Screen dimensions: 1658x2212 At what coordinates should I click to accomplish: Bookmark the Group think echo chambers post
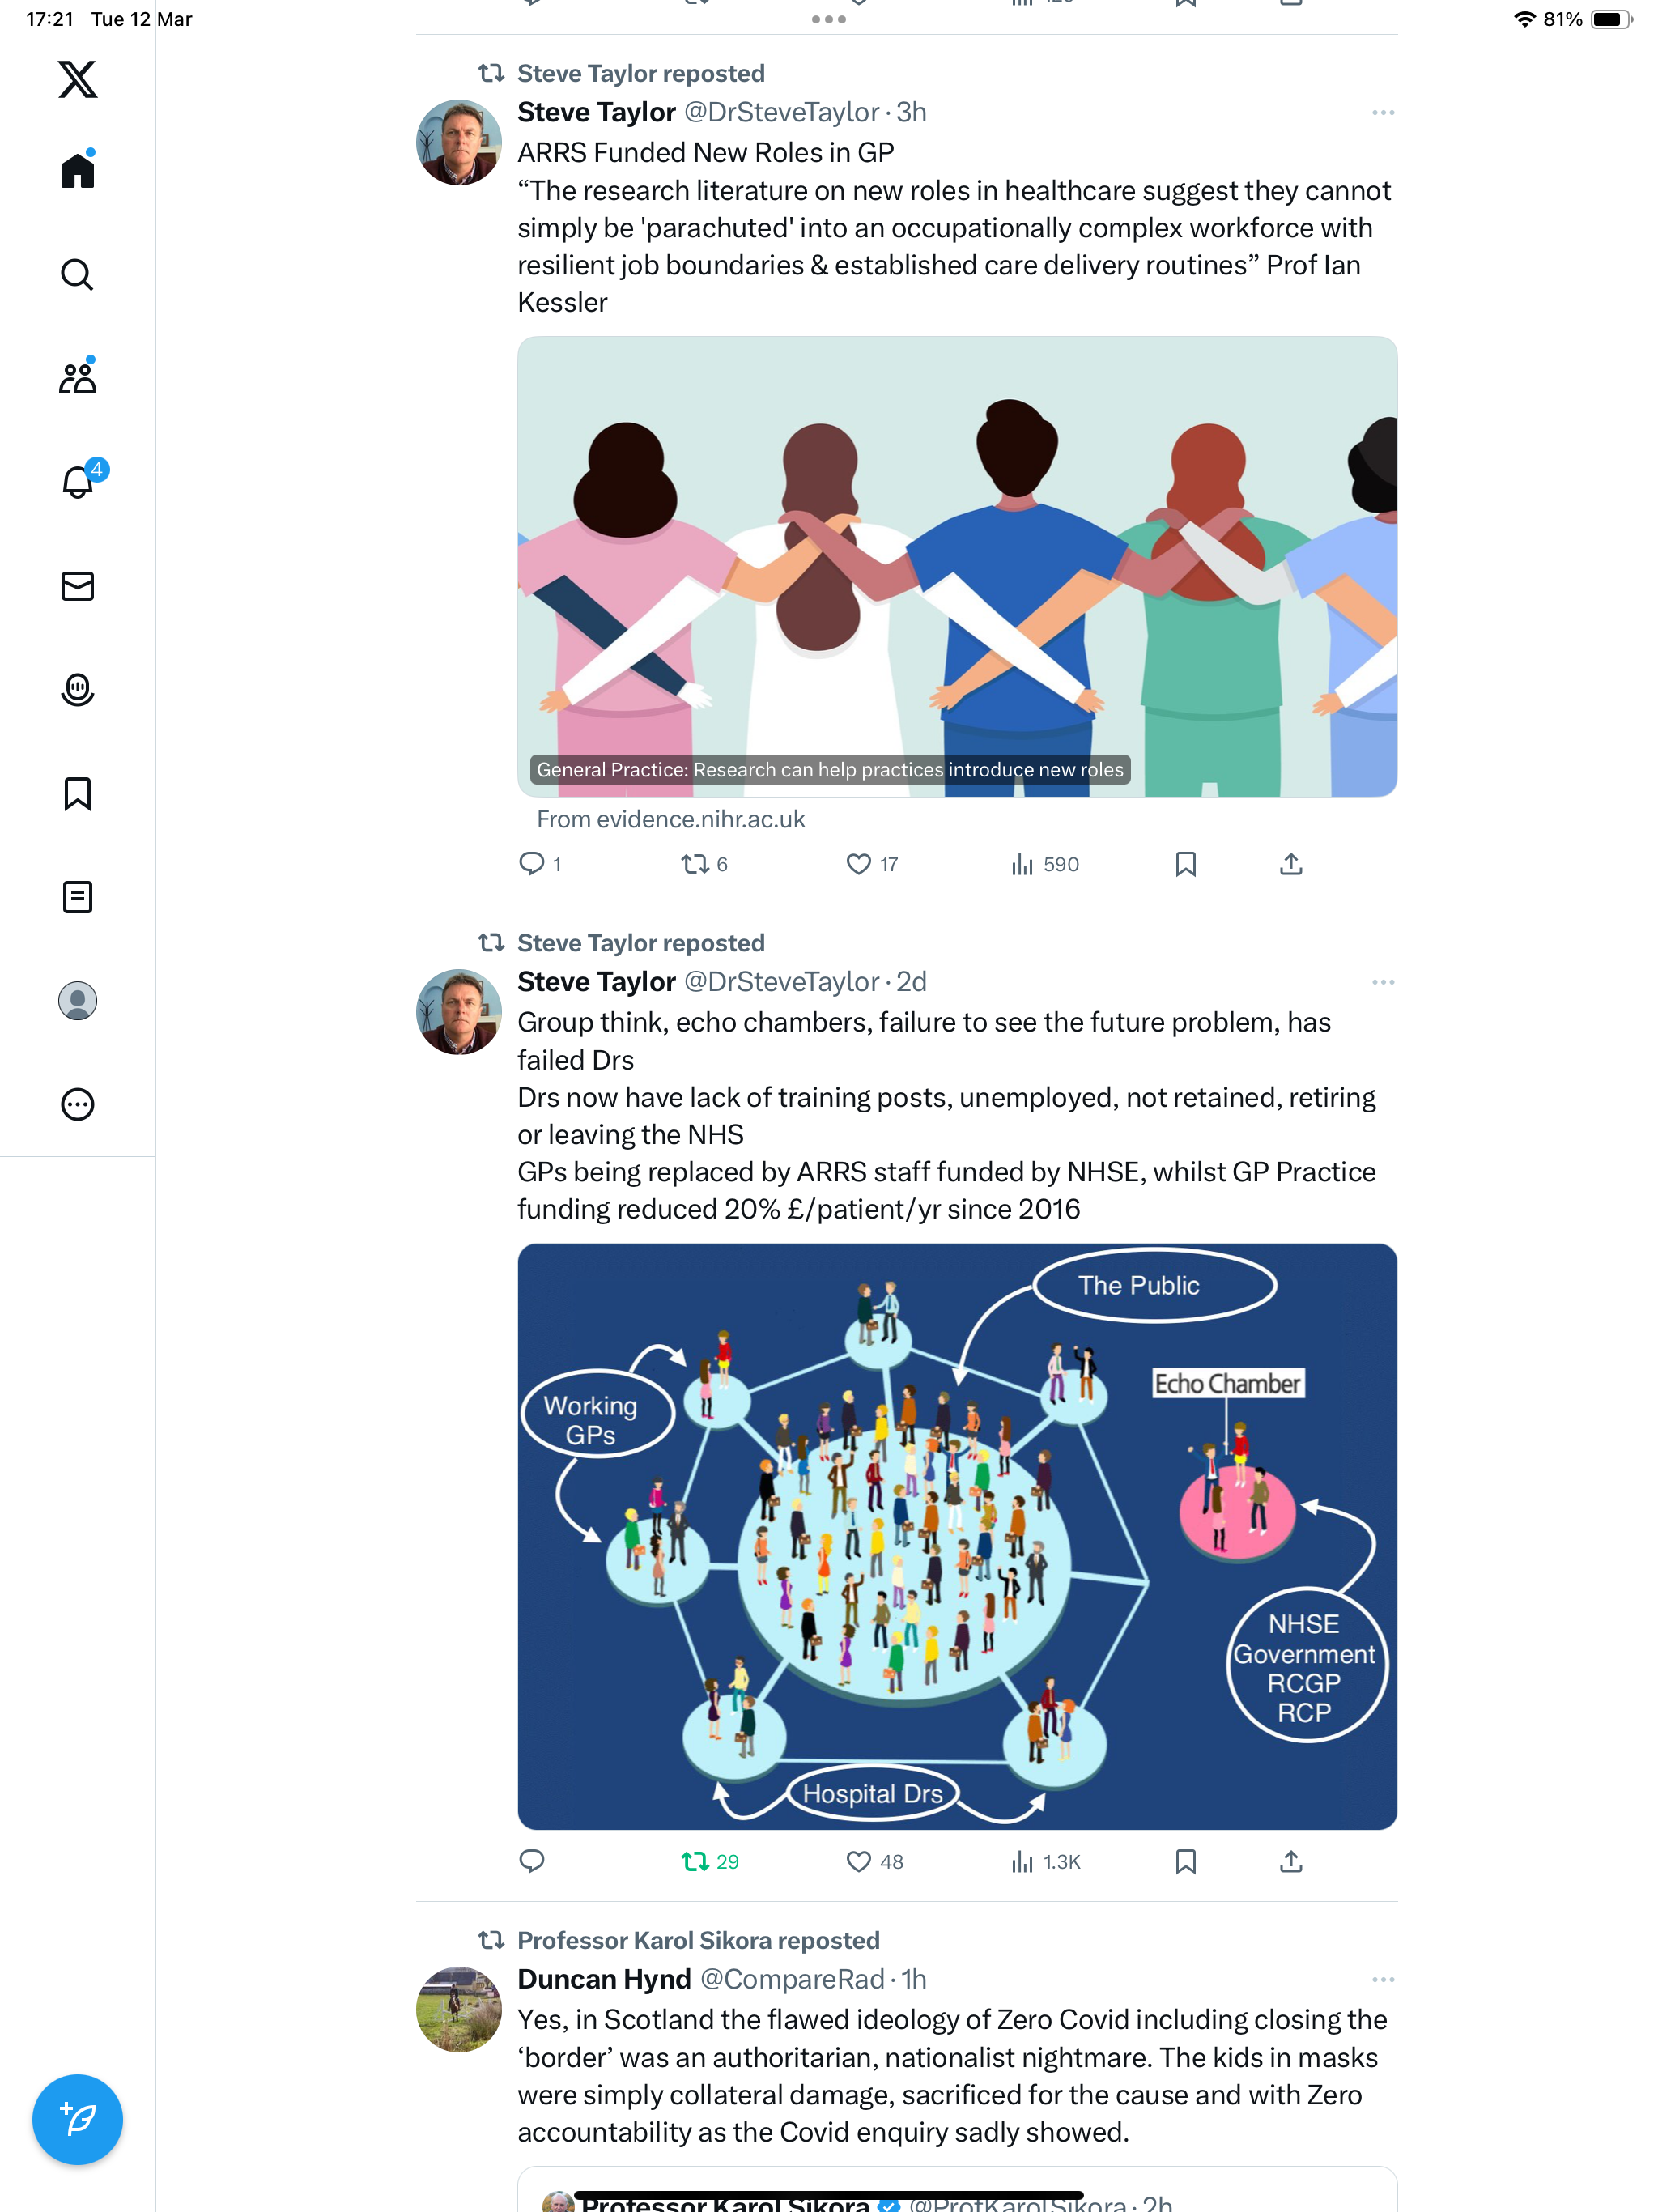pos(1185,1861)
